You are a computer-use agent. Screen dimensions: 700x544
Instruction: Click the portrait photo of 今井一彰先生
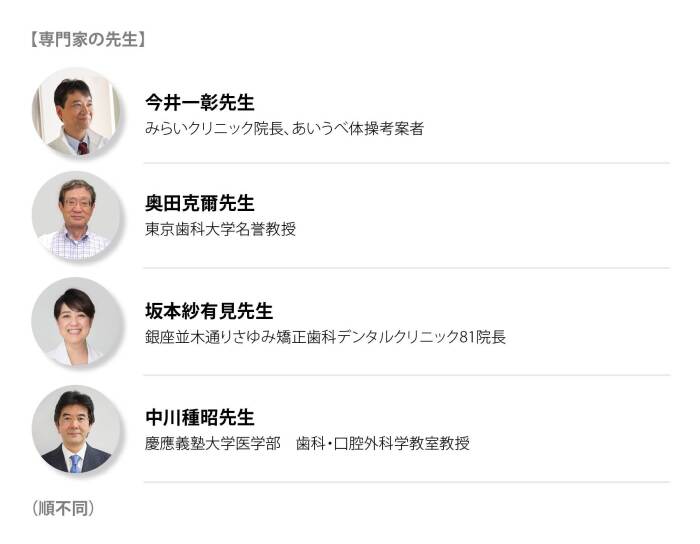coord(76,112)
